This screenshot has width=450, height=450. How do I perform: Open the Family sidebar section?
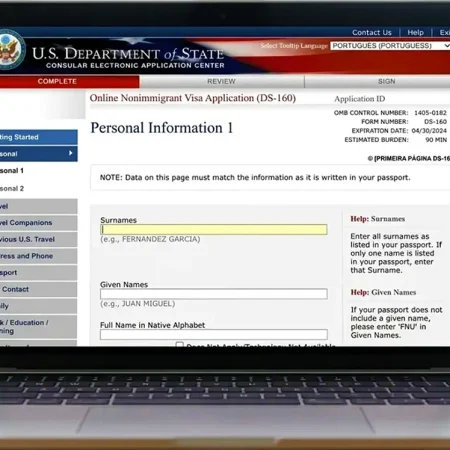click(39, 306)
